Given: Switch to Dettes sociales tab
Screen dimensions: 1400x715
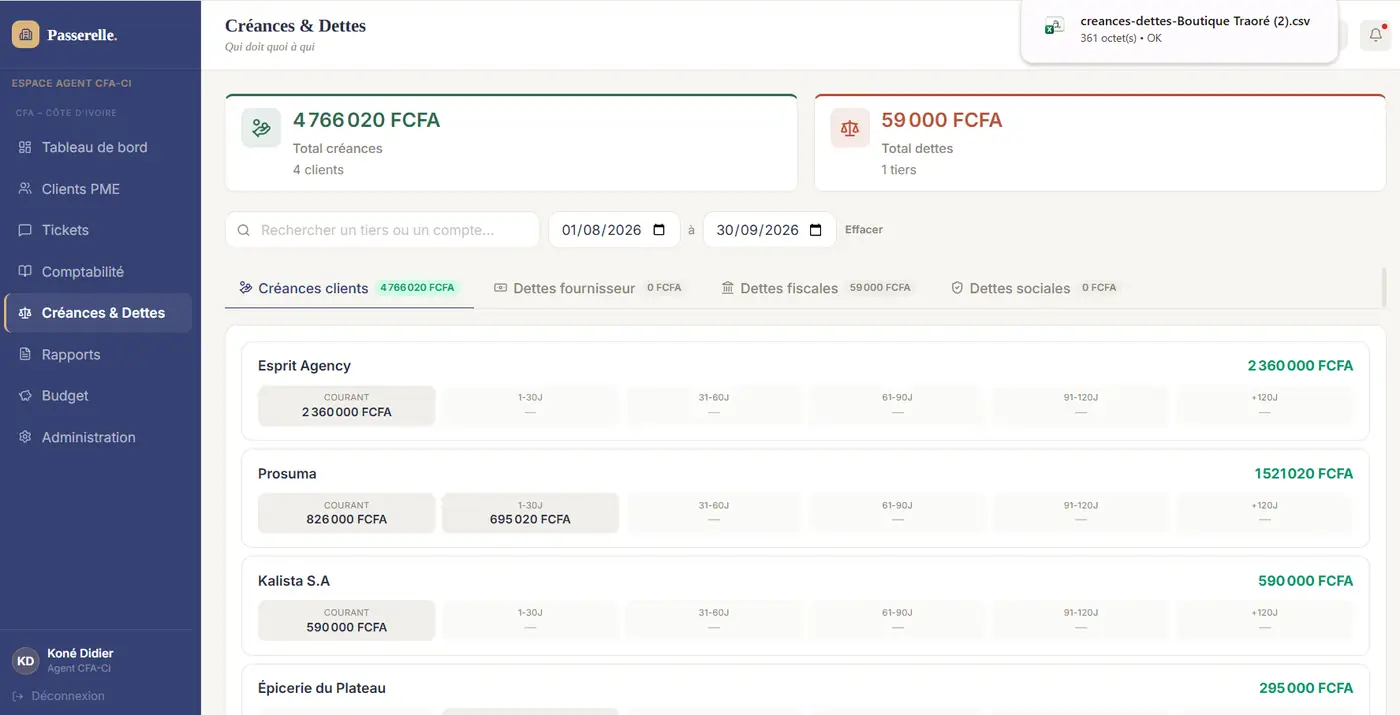Looking at the screenshot, I should coord(1035,288).
